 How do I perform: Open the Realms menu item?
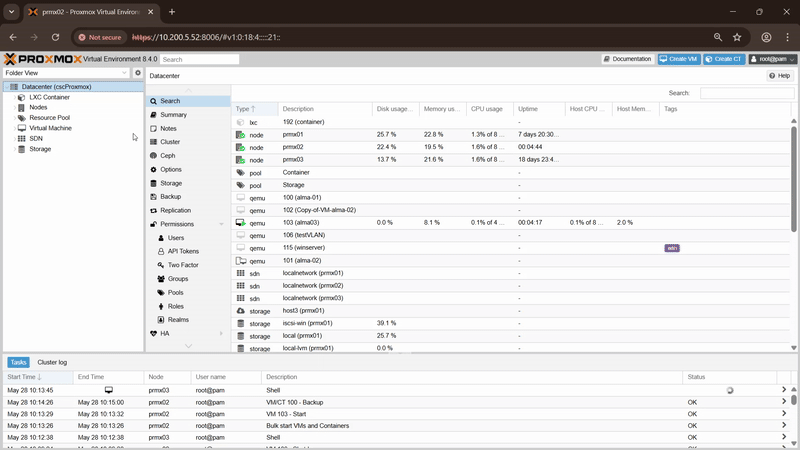pyautogui.click(x=188, y=319)
